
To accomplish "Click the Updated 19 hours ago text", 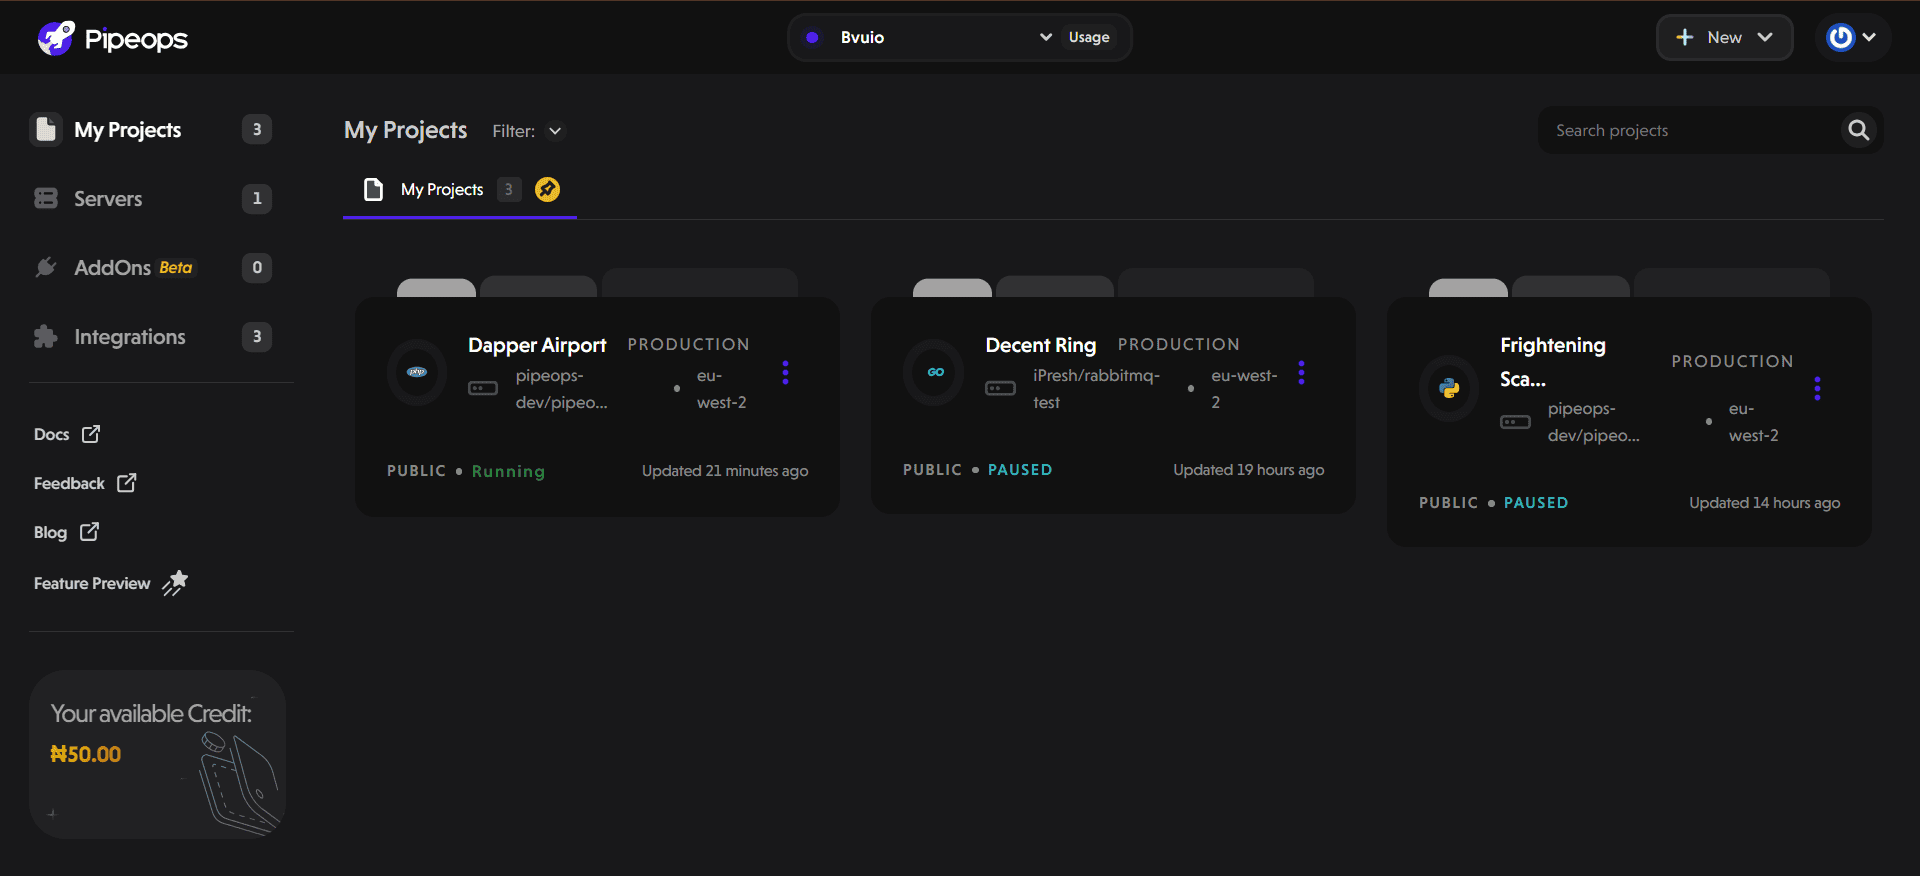I will click(1249, 470).
